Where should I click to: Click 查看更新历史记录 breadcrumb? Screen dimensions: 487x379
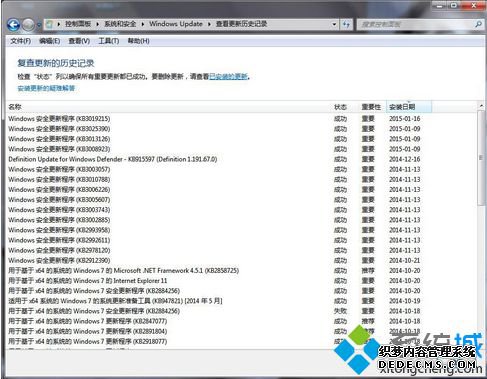click(241, 24)
